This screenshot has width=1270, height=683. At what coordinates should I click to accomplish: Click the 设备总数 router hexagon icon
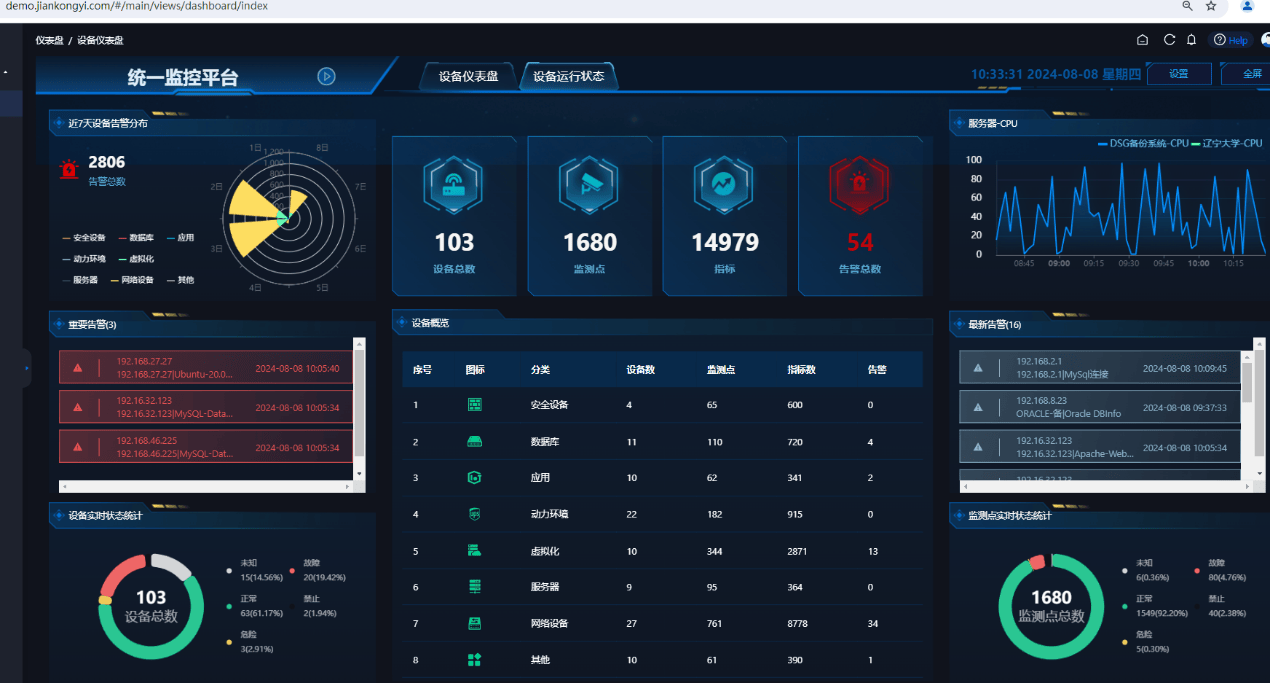pos(455,184)
